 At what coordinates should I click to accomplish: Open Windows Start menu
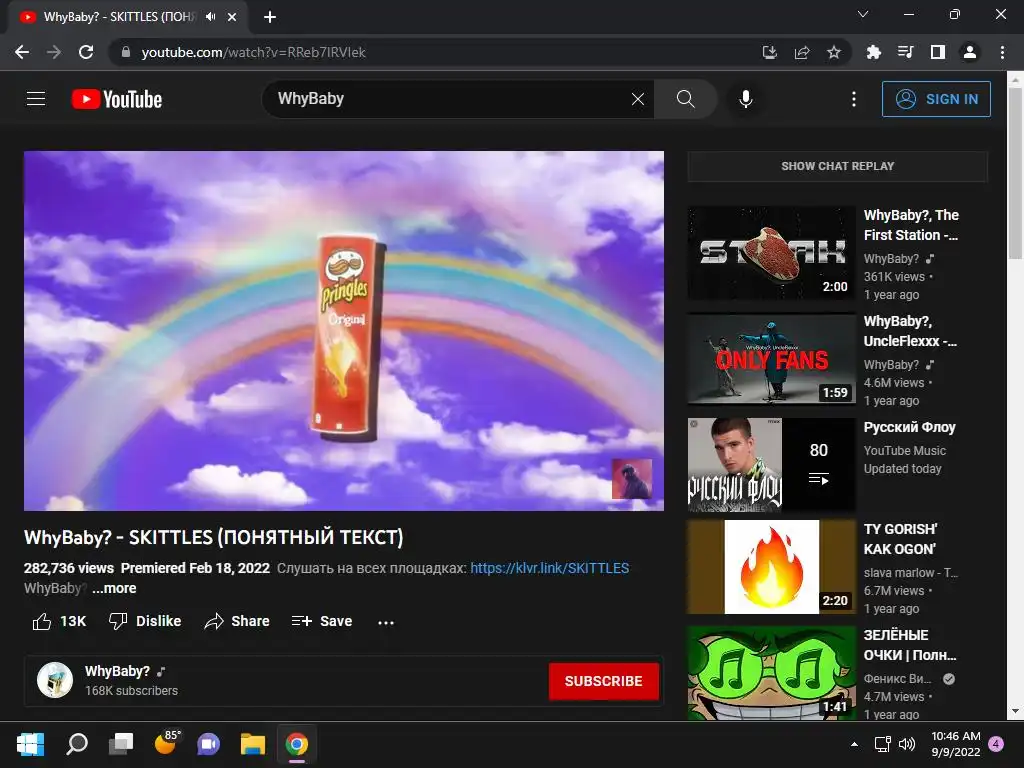30,744
